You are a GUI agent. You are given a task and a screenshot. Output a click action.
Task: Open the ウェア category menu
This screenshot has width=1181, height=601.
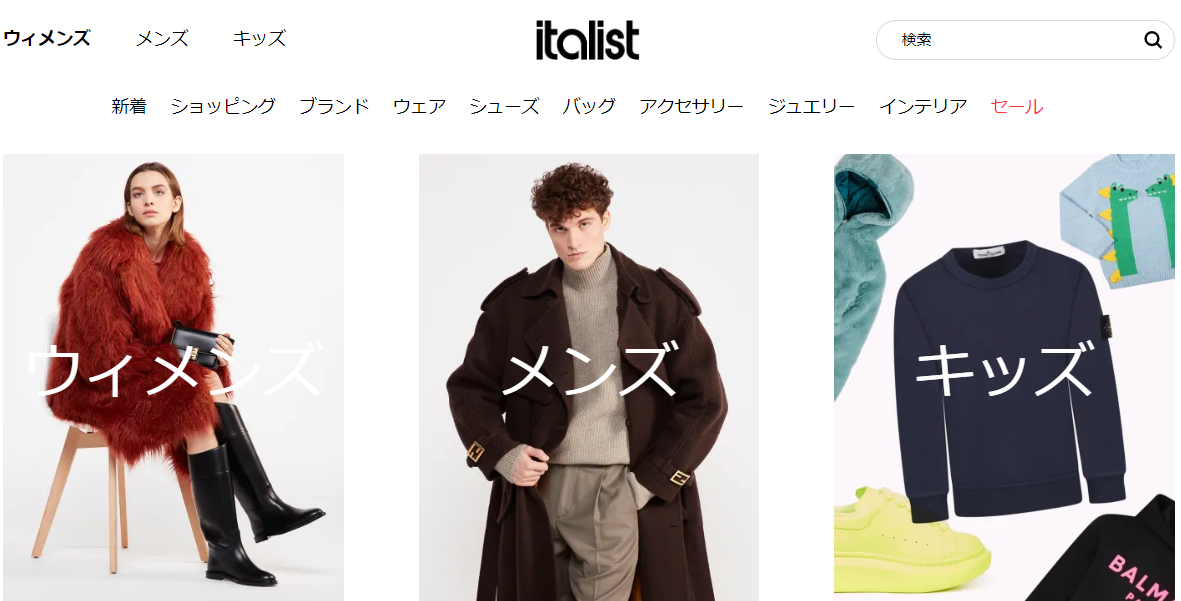[420, 106]
